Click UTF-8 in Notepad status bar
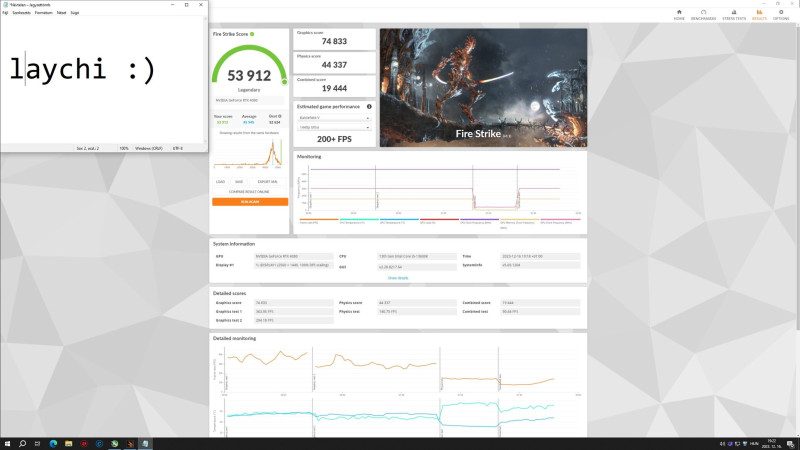The width and height of the screenshot is (800, 450). (178, 148)
